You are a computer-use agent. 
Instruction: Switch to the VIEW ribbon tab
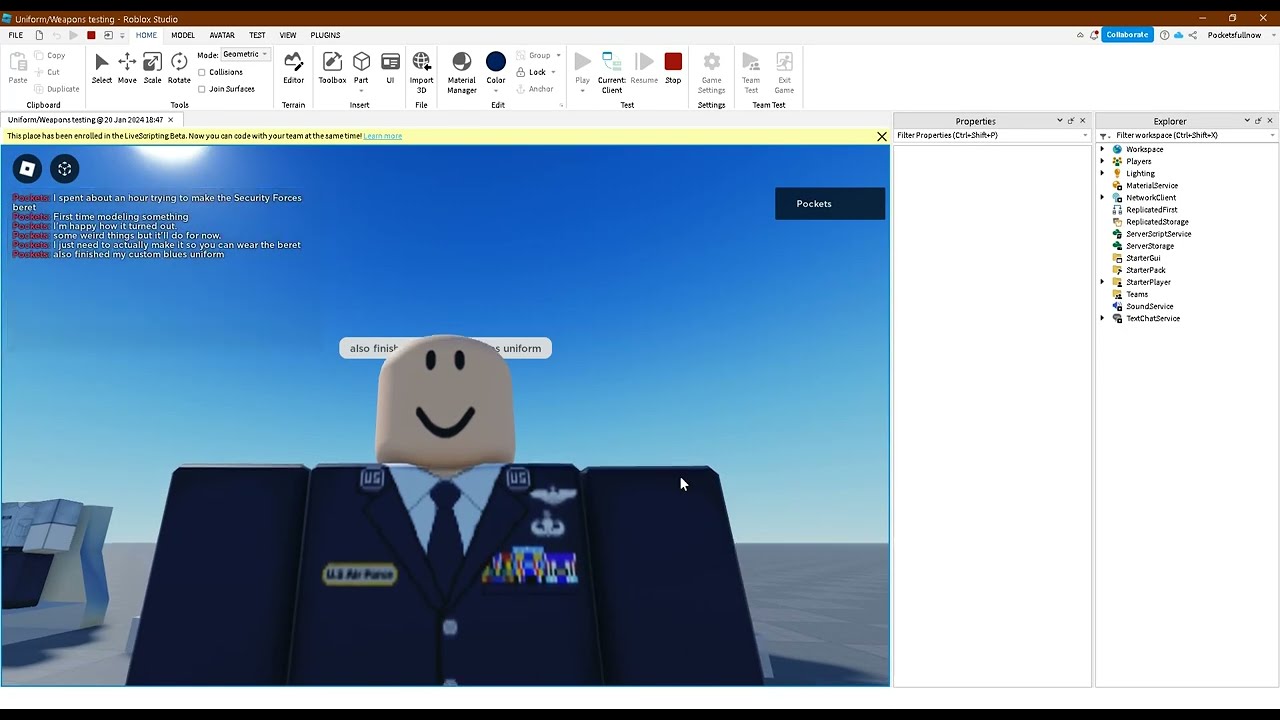pyautogui.click(x=288, y=35)
